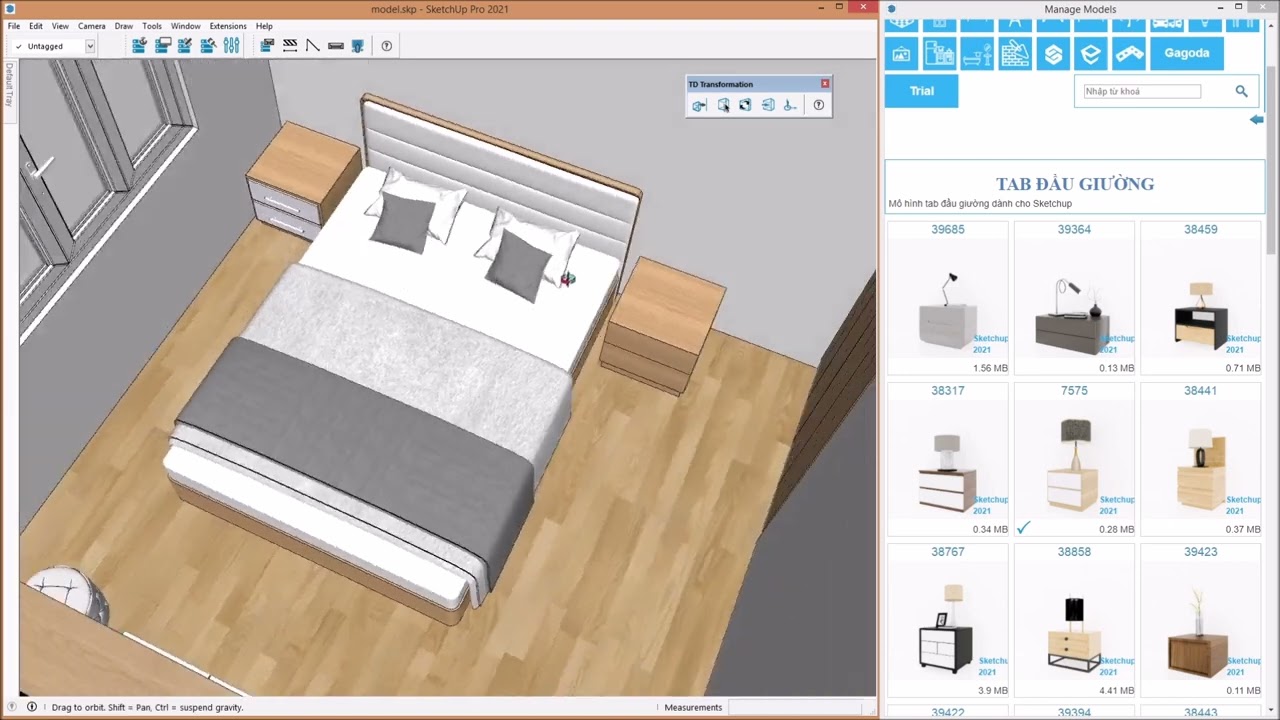This screenshot has width=1280, height=720.
Task: Open the View menu
Action: click(x=61, y=26)
